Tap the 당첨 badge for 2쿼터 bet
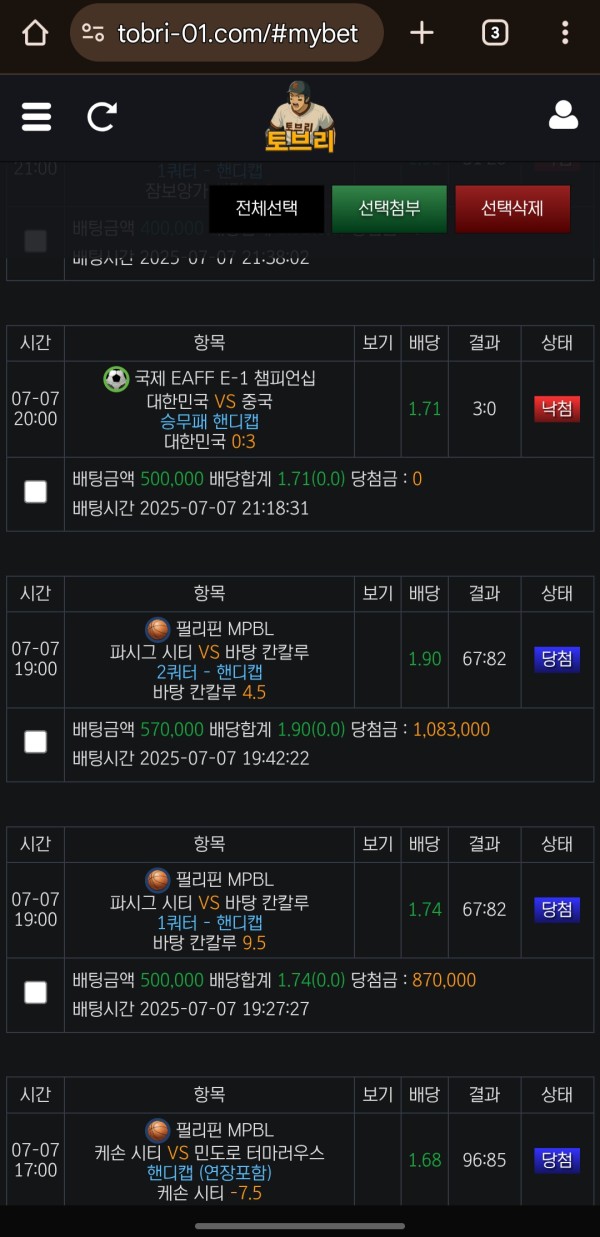The image size is (600, 1237). coord(557,659)
